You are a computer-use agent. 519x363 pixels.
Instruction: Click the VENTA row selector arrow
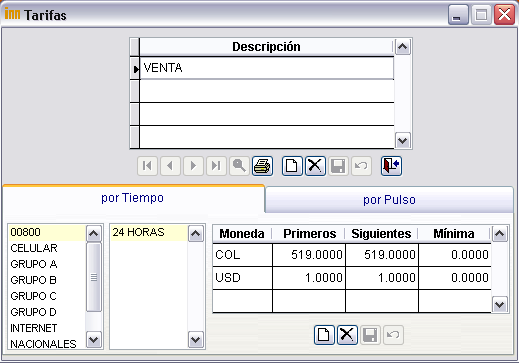pyautogui.click(x=135, y=68)
